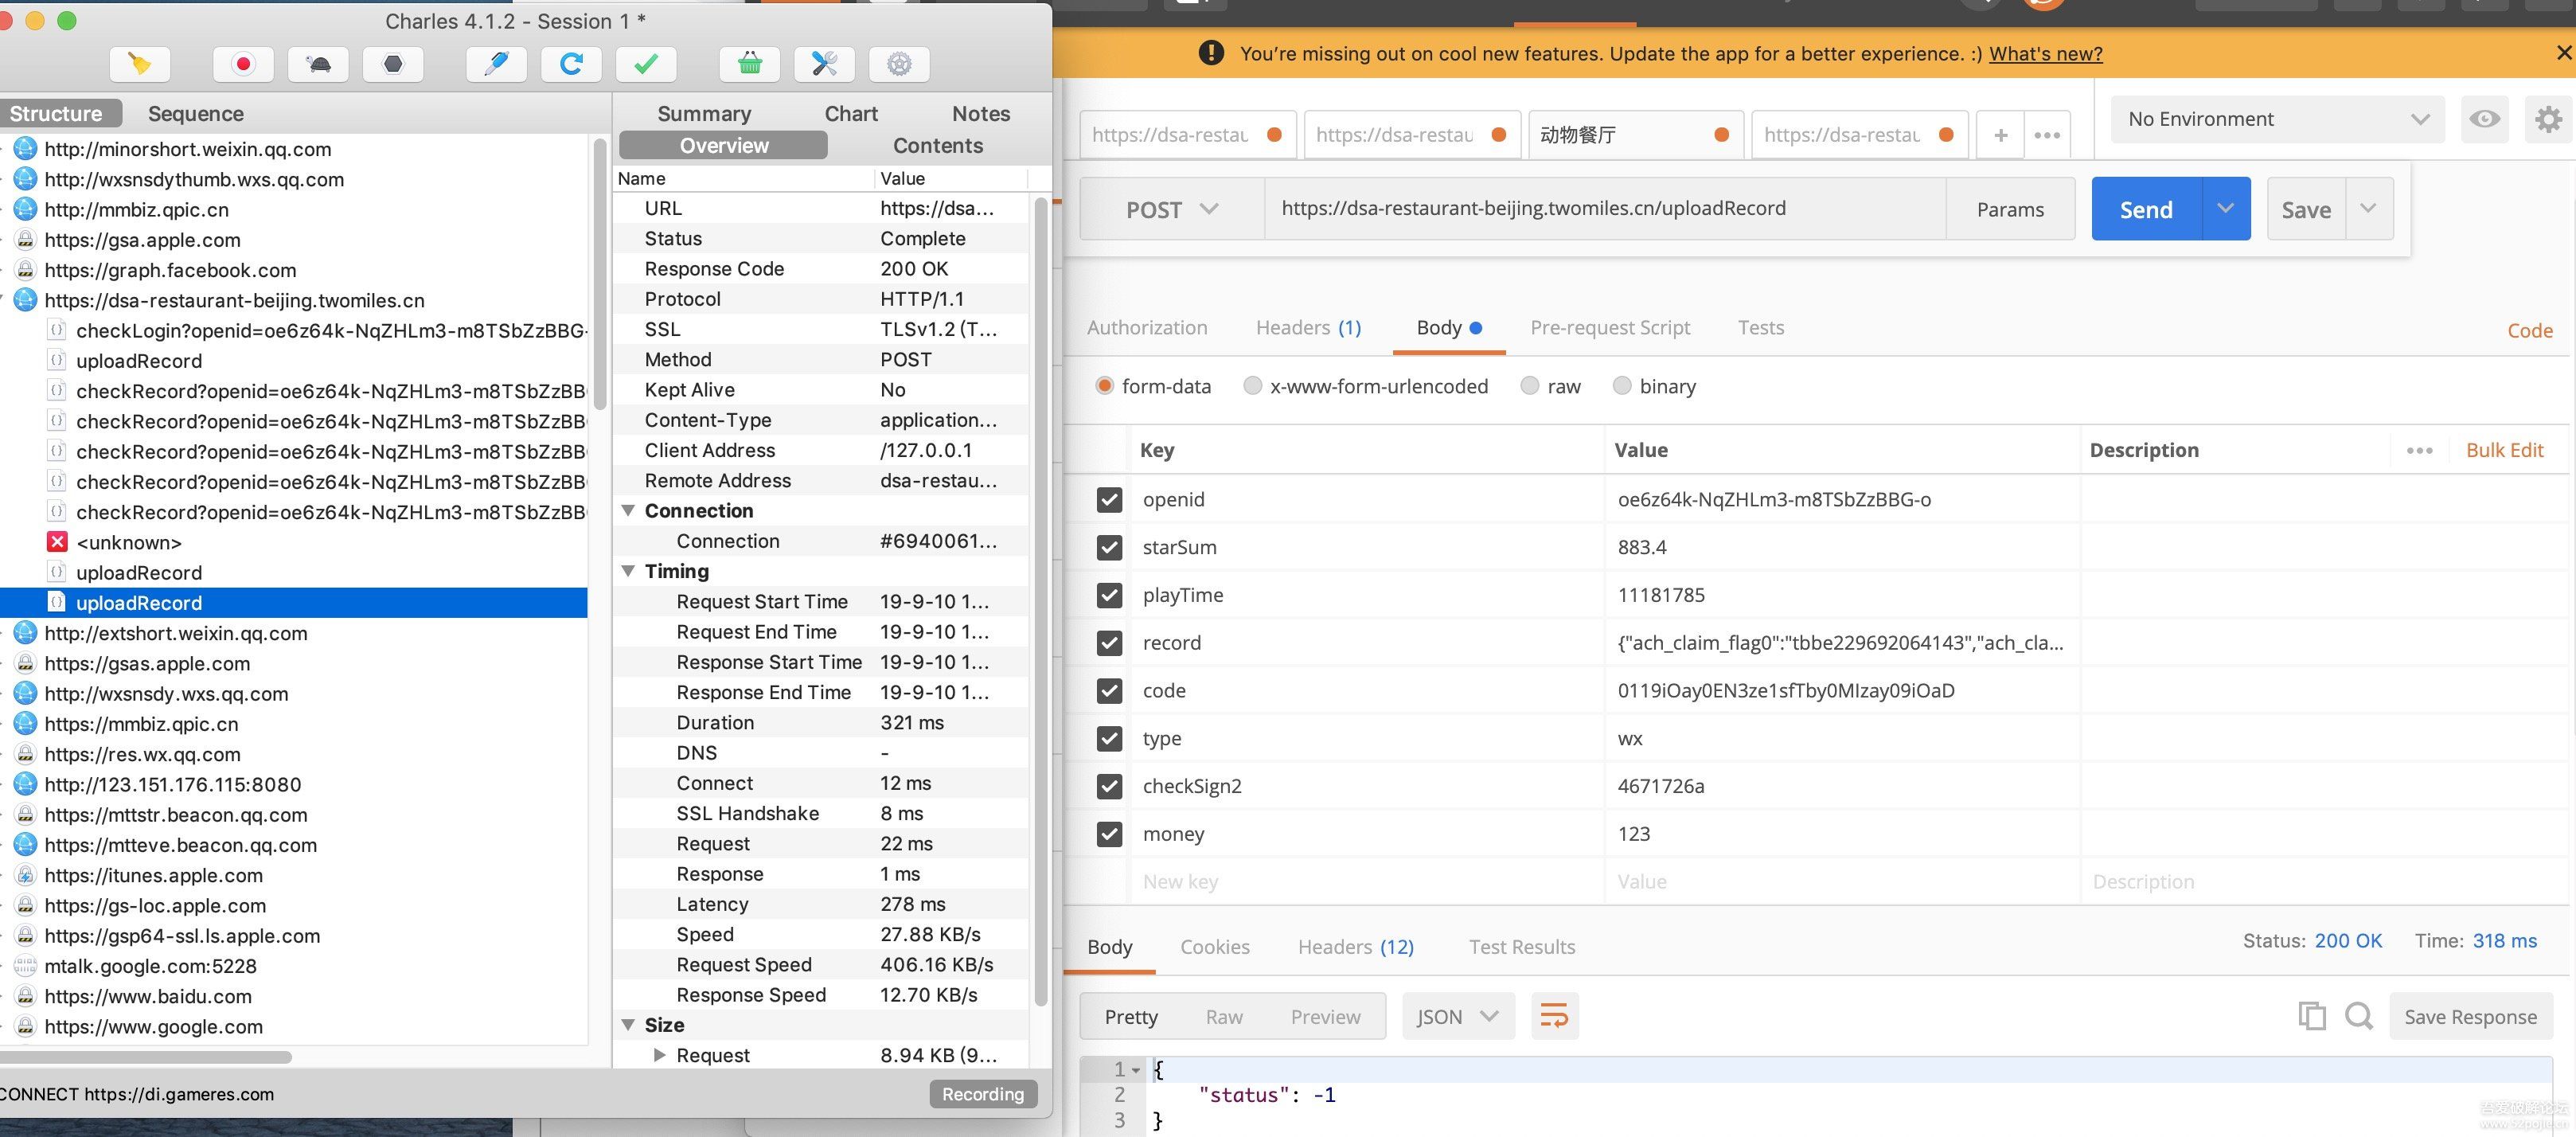Screen dimensions: 2576x1137
Task: Open the What's new? link
Action: [x=2045, y=54]
